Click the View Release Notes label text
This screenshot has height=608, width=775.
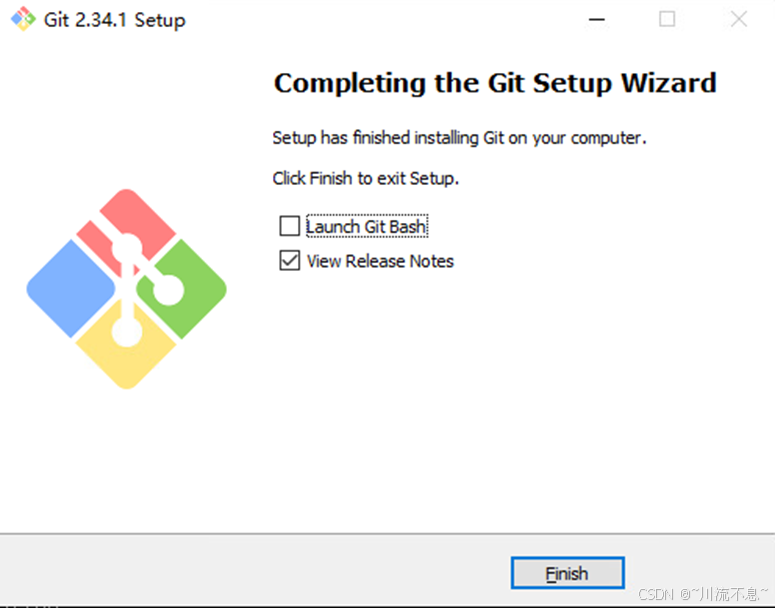380,261
